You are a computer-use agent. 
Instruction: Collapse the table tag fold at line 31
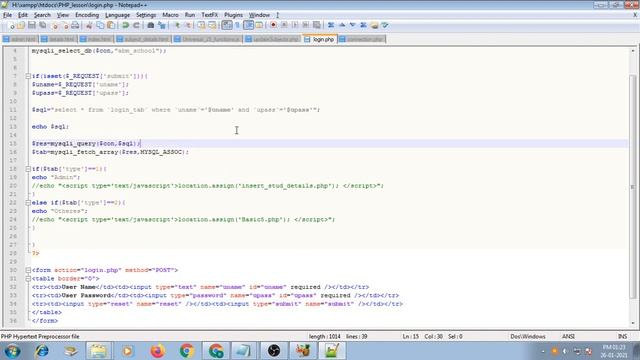point(28,278)
